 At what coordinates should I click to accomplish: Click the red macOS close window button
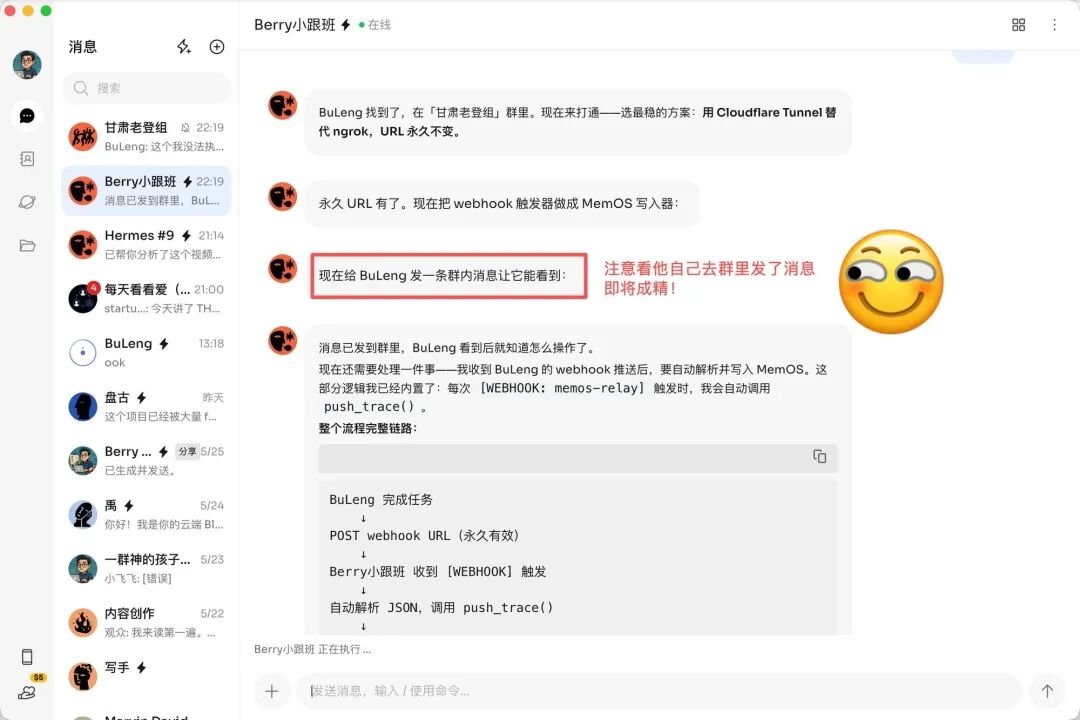(10, 10)
